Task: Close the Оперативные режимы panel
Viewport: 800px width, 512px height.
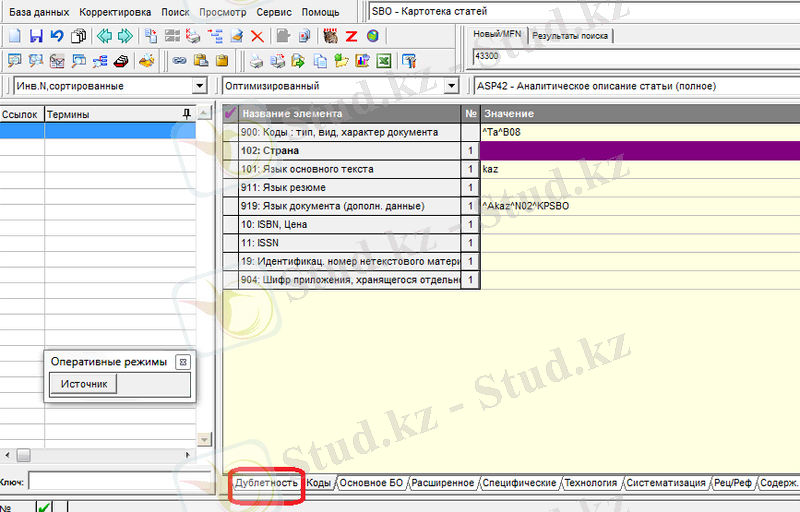Action: [183, 362]
